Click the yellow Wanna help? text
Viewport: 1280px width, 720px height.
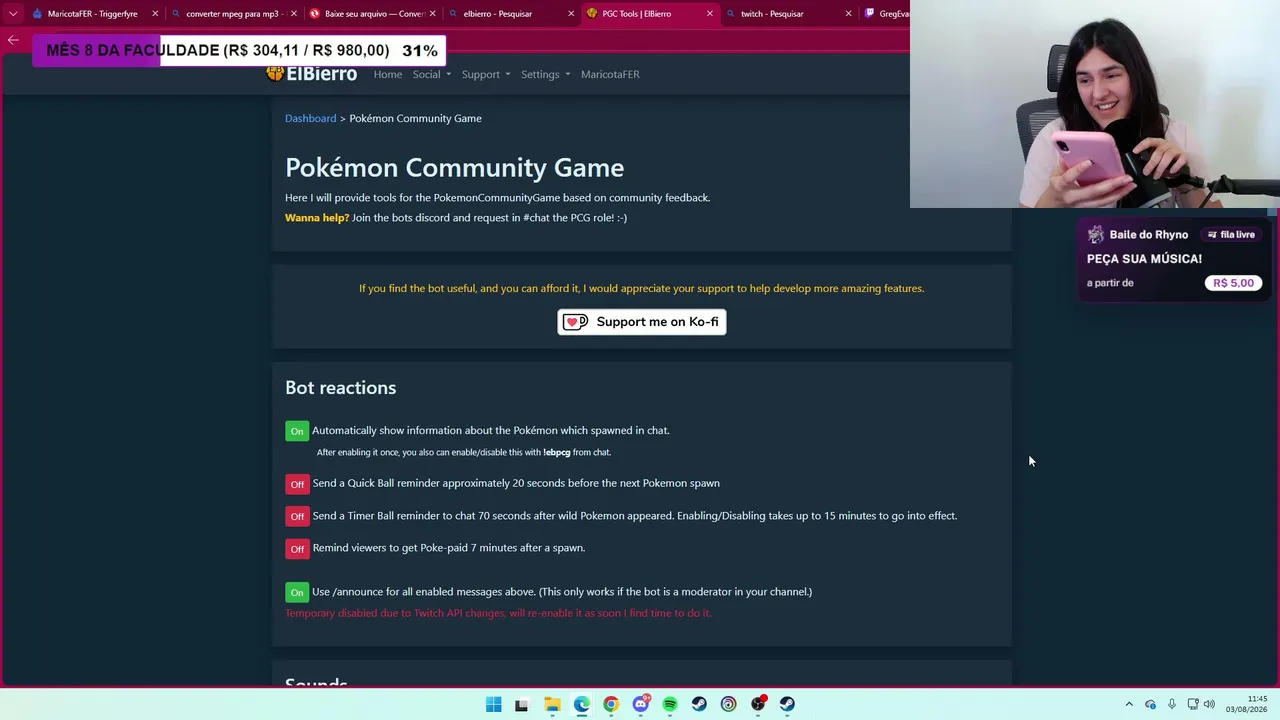317,218
